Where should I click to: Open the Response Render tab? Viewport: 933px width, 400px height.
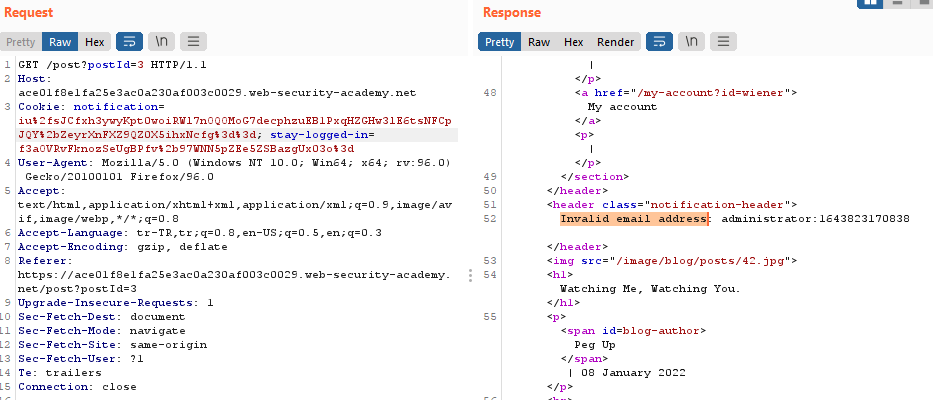[x=616, y=42]
